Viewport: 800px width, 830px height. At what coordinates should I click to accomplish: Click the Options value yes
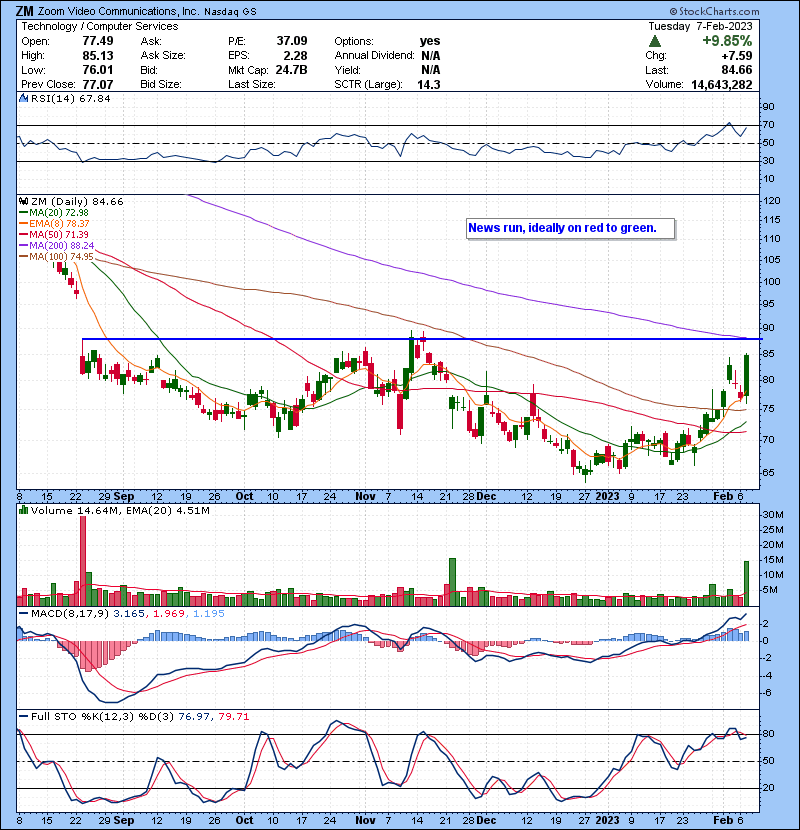coord(430,41)
